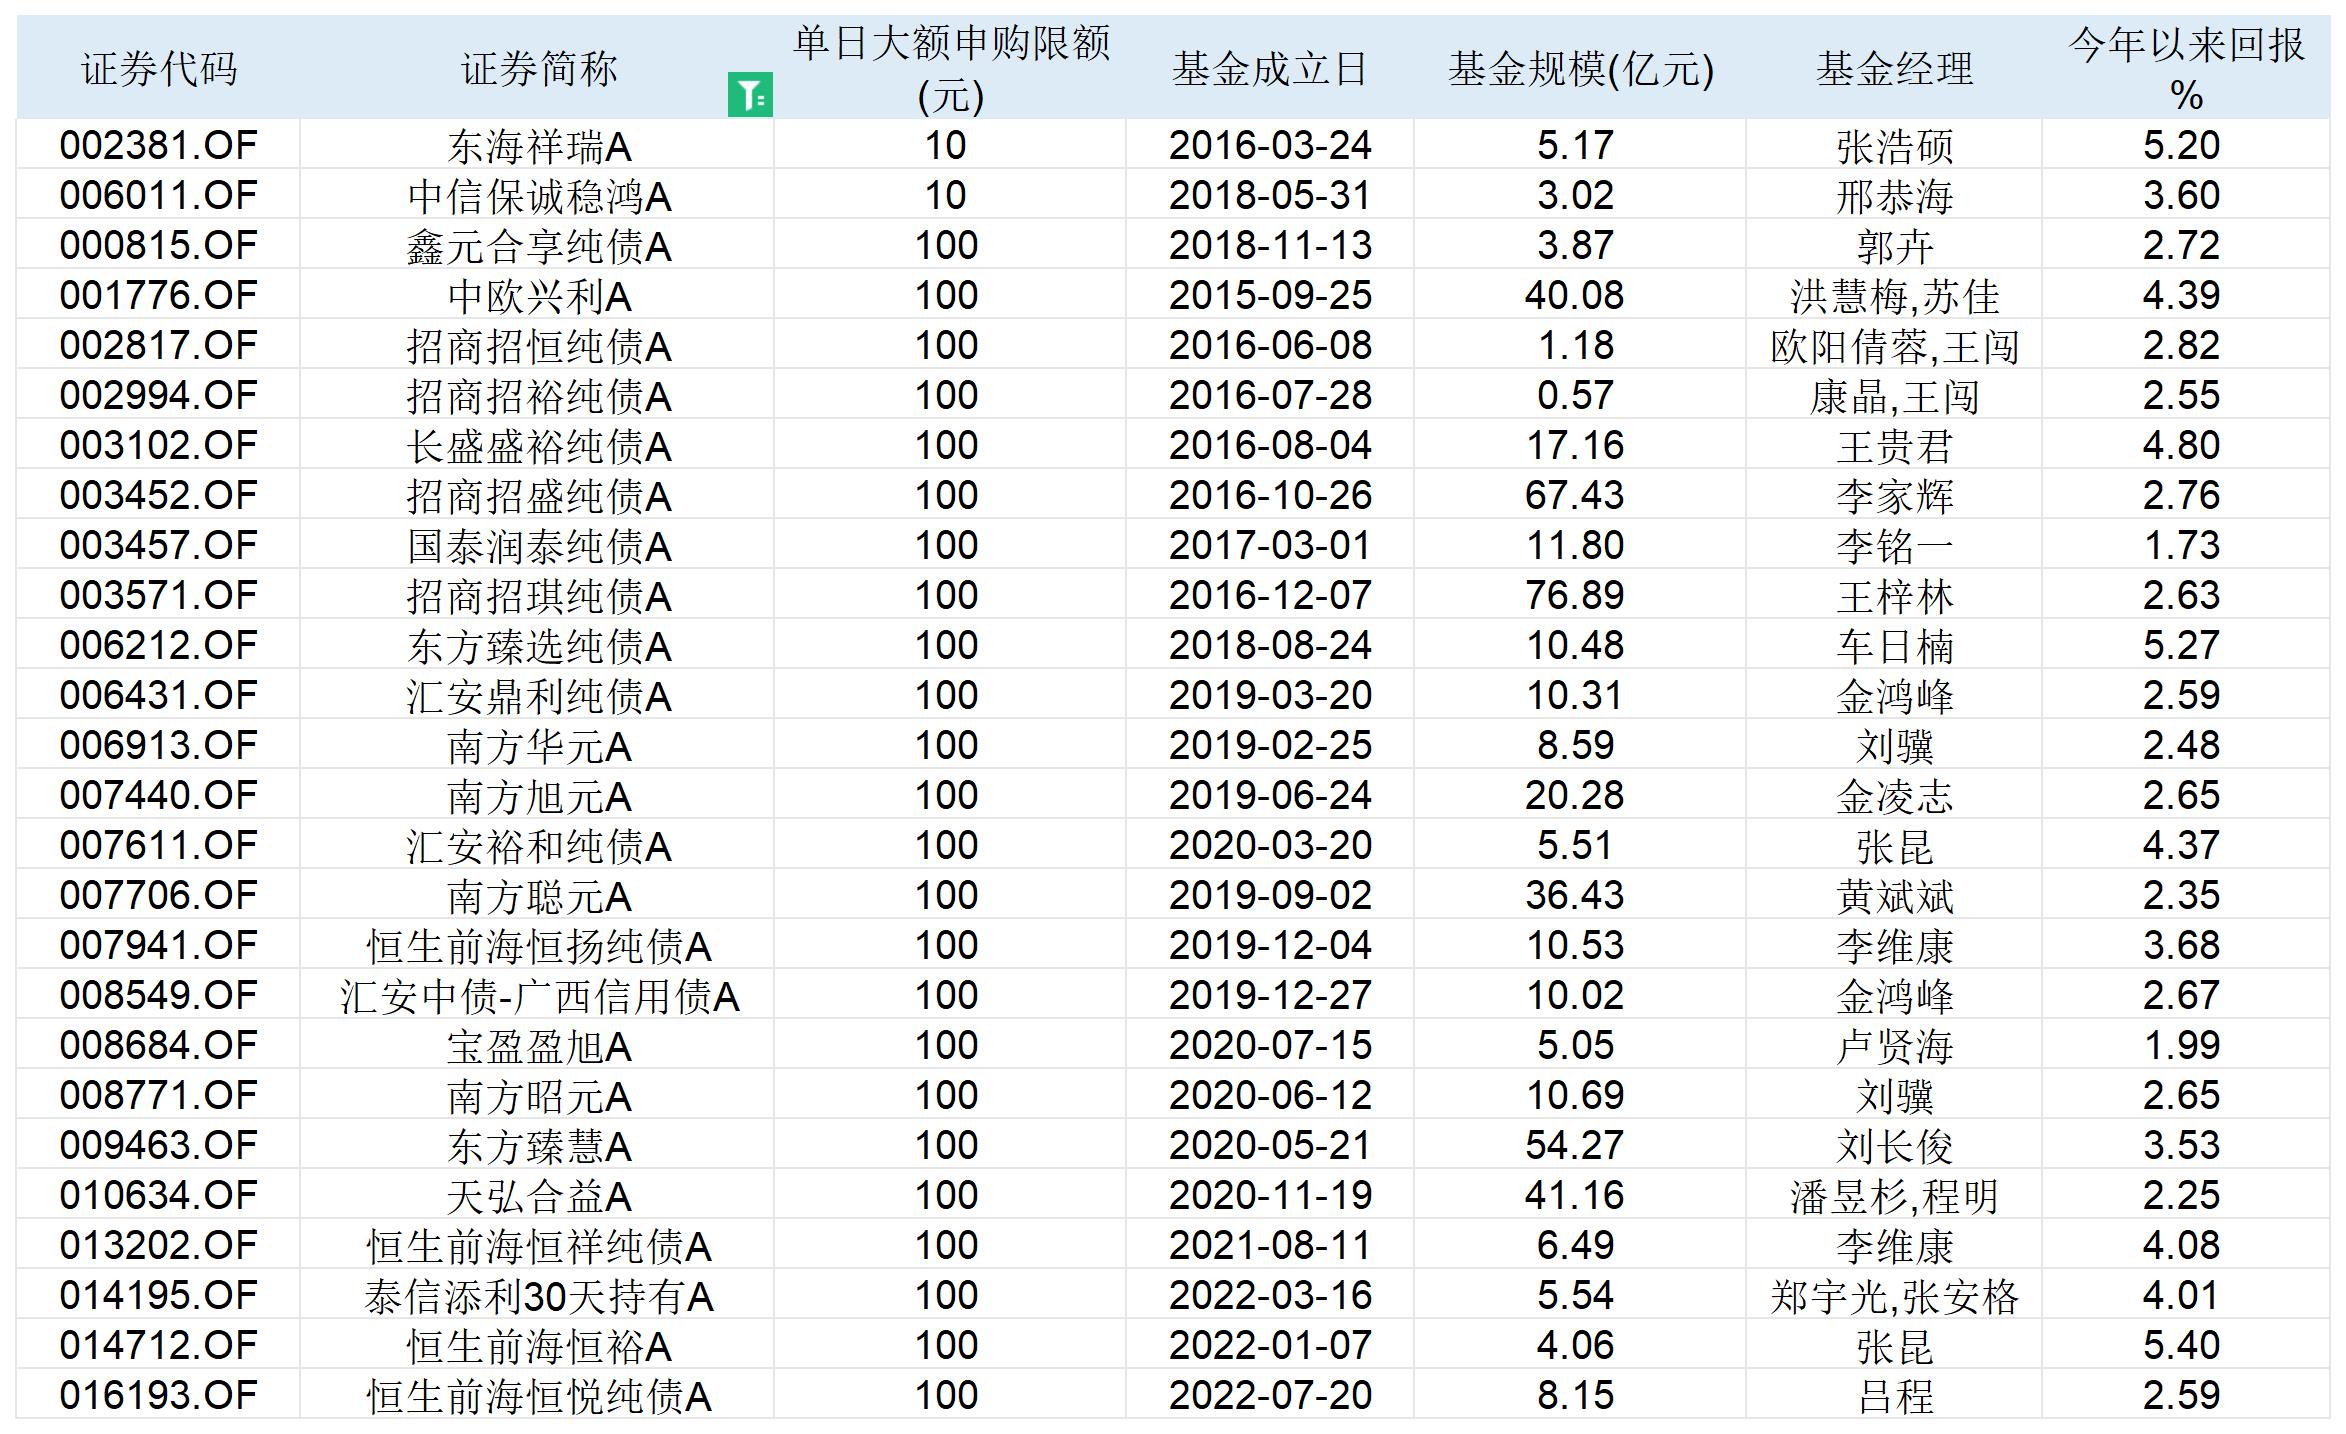The image size is (2346, 1434).
Task: Click the green filter icon in 证券简称 header
Action: point(749,96)
